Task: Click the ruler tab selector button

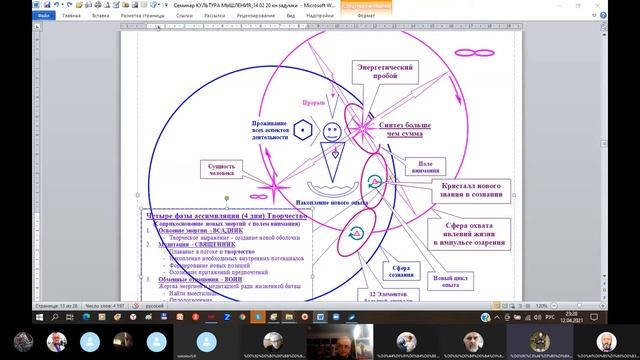Action: point(37,26)
